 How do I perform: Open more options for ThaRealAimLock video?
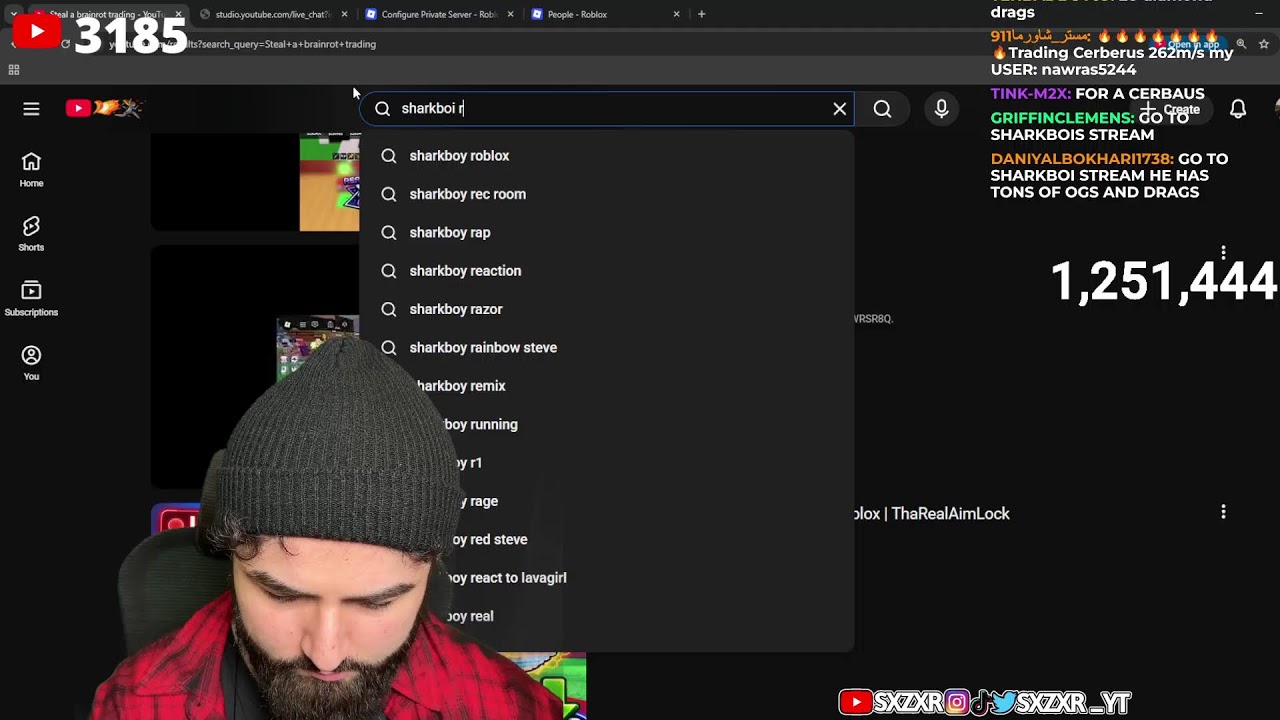point(1223,512)
